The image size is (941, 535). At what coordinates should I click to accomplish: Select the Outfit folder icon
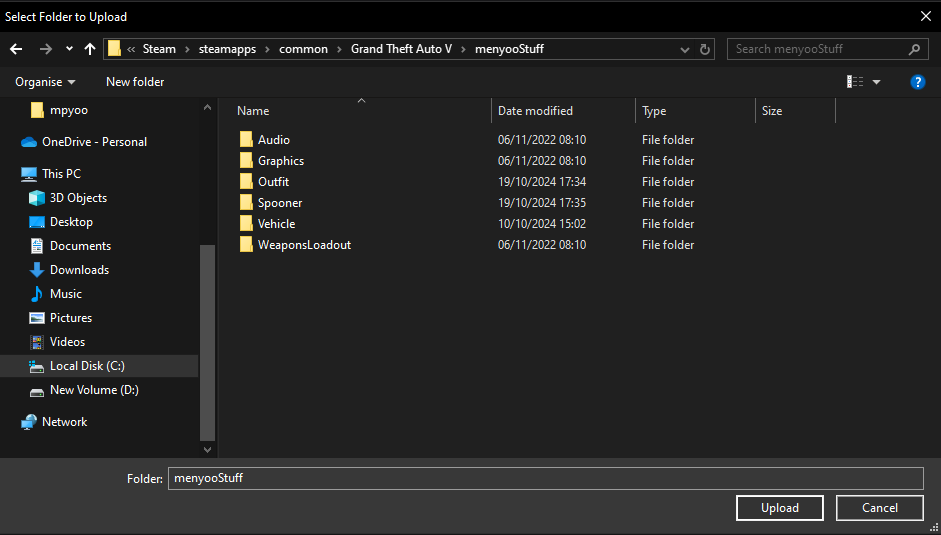click(x=246, y=182)
